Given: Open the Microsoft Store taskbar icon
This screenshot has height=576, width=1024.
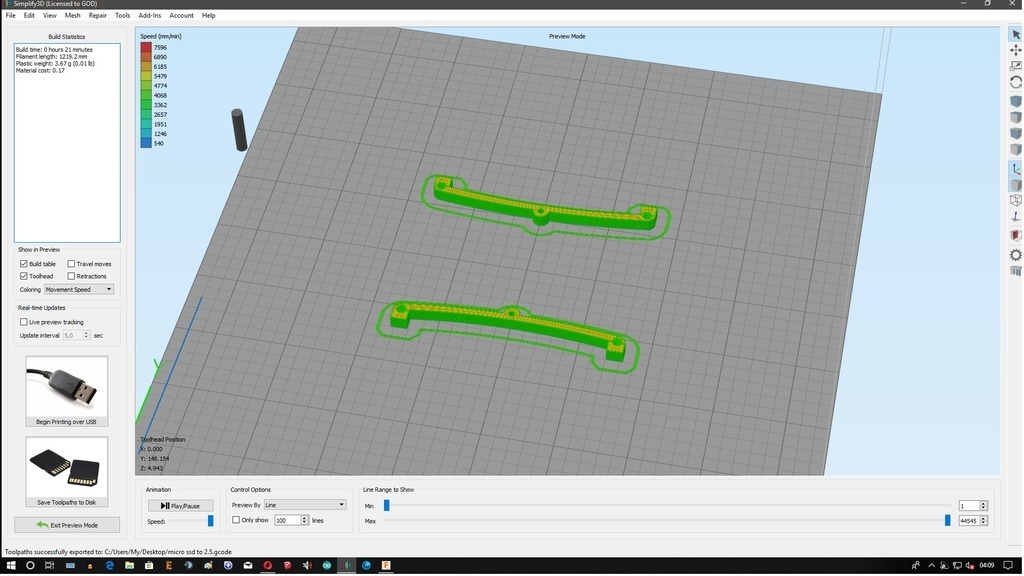Looking at the screenshot, I should click(x=149, y=566).
